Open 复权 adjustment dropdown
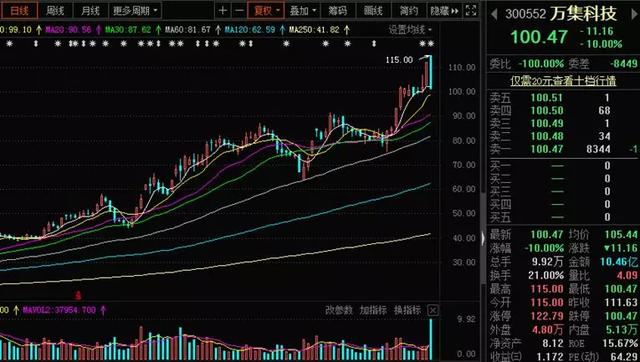This screenshot has height=362, width=640. pos(267,11)
